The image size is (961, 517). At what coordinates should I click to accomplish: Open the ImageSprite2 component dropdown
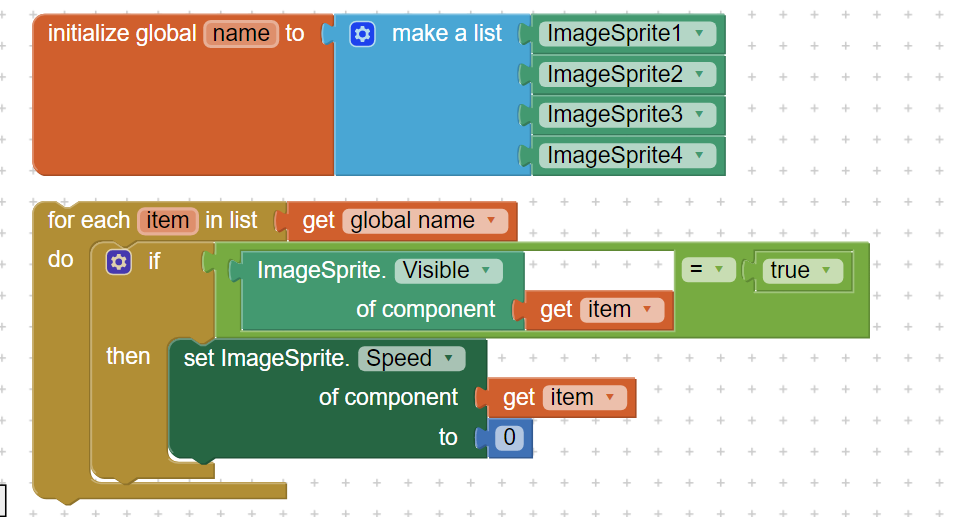699,74
